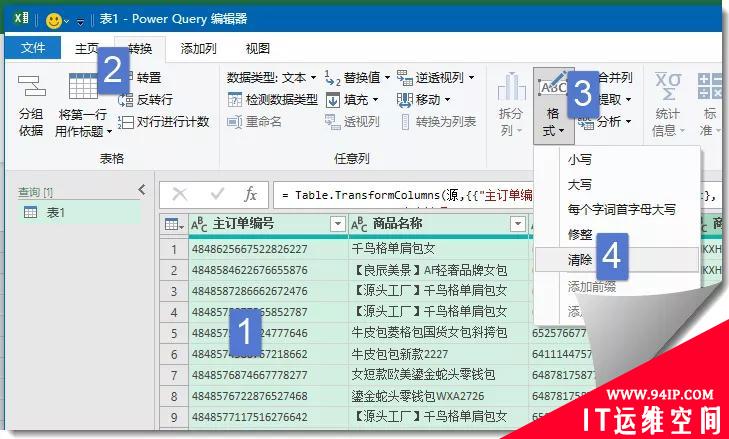Click the 拆分列 split column button
Screen dimensions: 729x439
[511, 105]
